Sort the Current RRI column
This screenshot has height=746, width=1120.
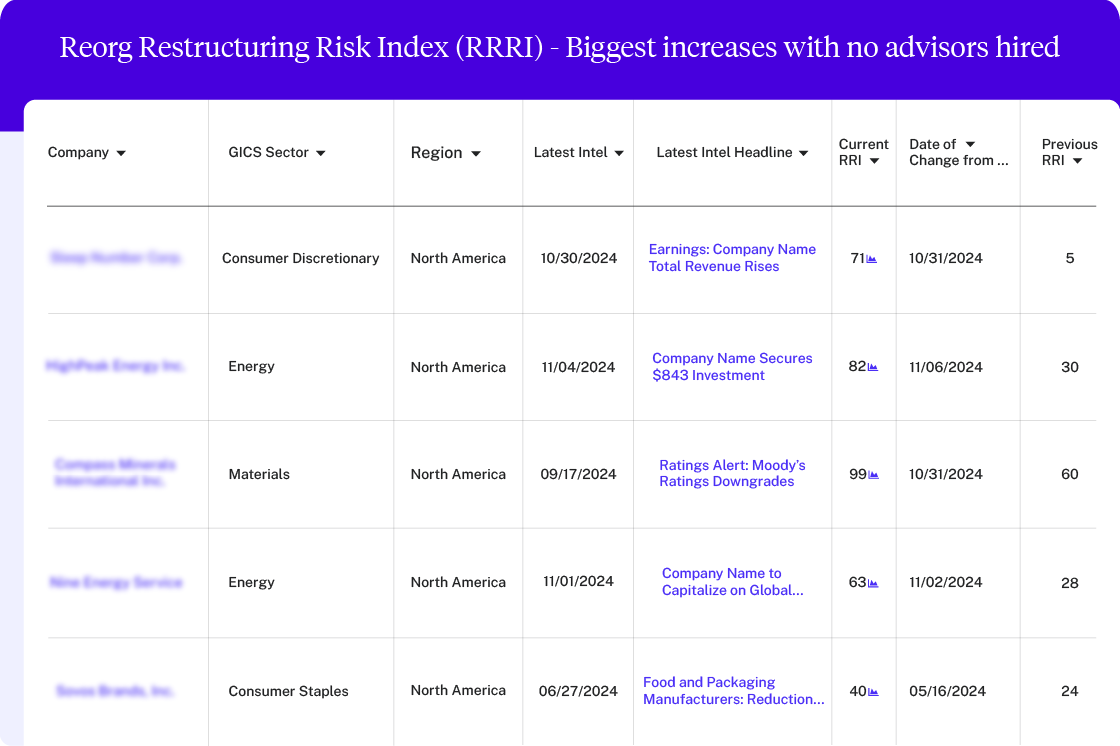[874, 161]
